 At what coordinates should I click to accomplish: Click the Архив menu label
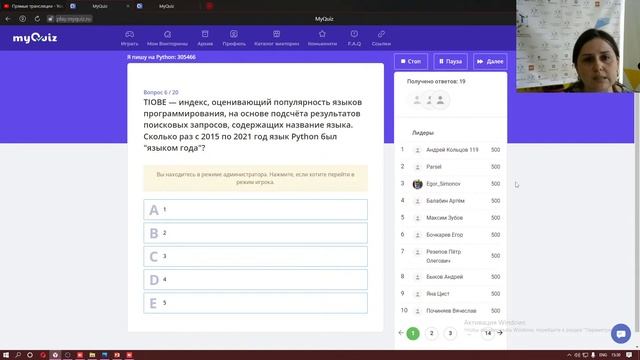(x=205, y=44)
